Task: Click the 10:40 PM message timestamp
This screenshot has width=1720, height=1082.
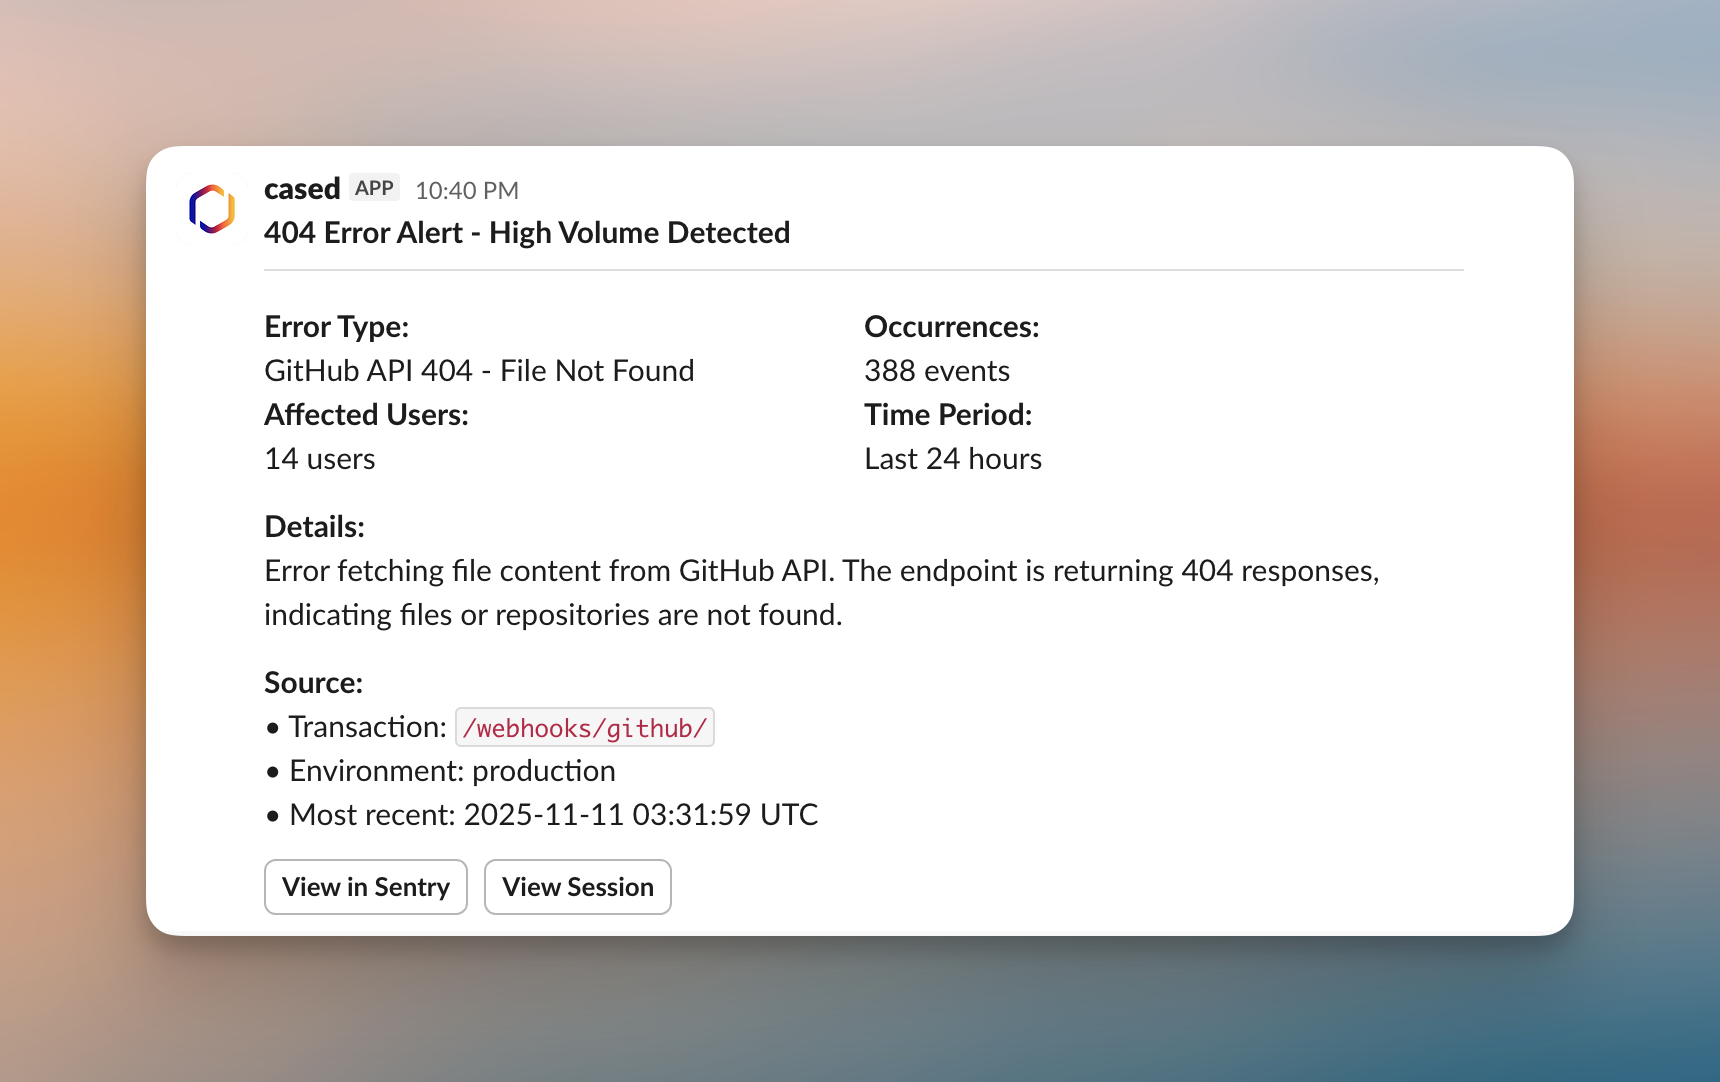Action: click(466, 190)
